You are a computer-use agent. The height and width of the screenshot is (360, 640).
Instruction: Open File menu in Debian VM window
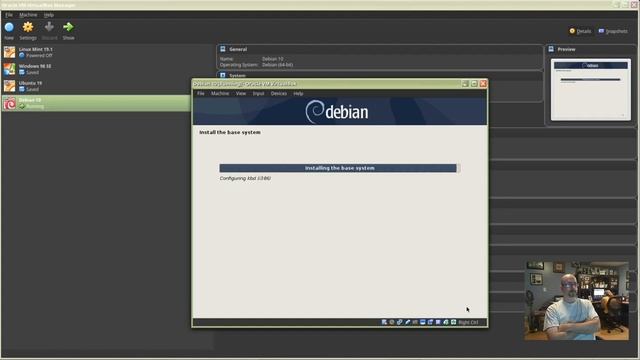201,93
